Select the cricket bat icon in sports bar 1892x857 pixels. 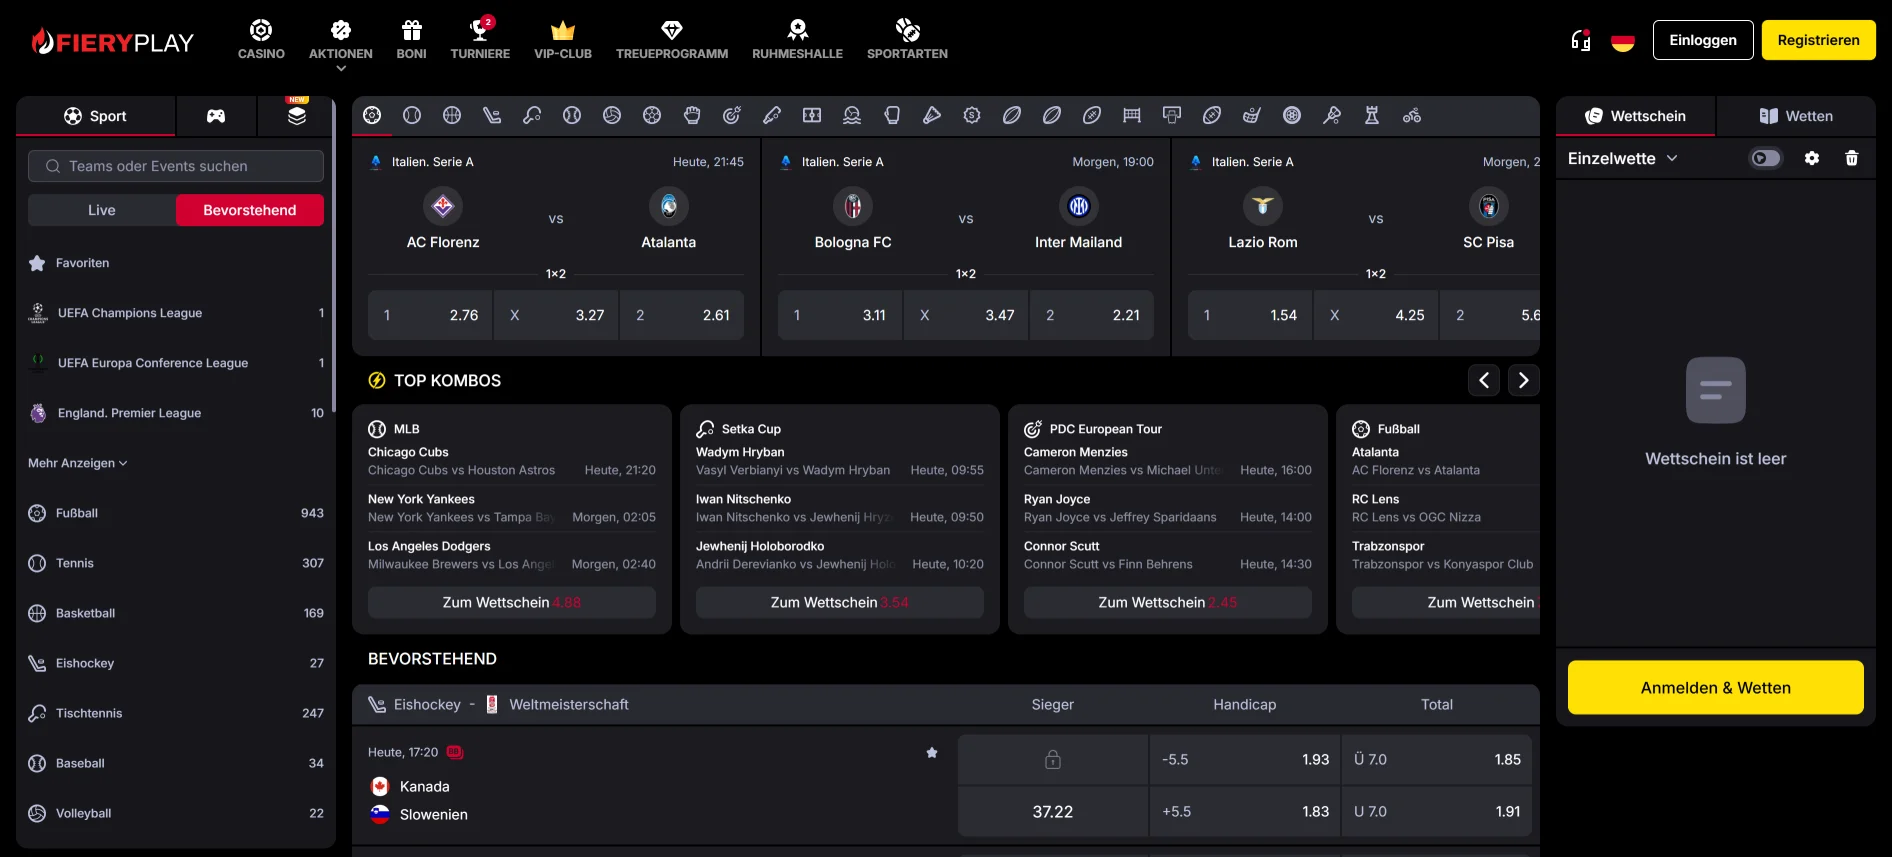pos(772,115)
